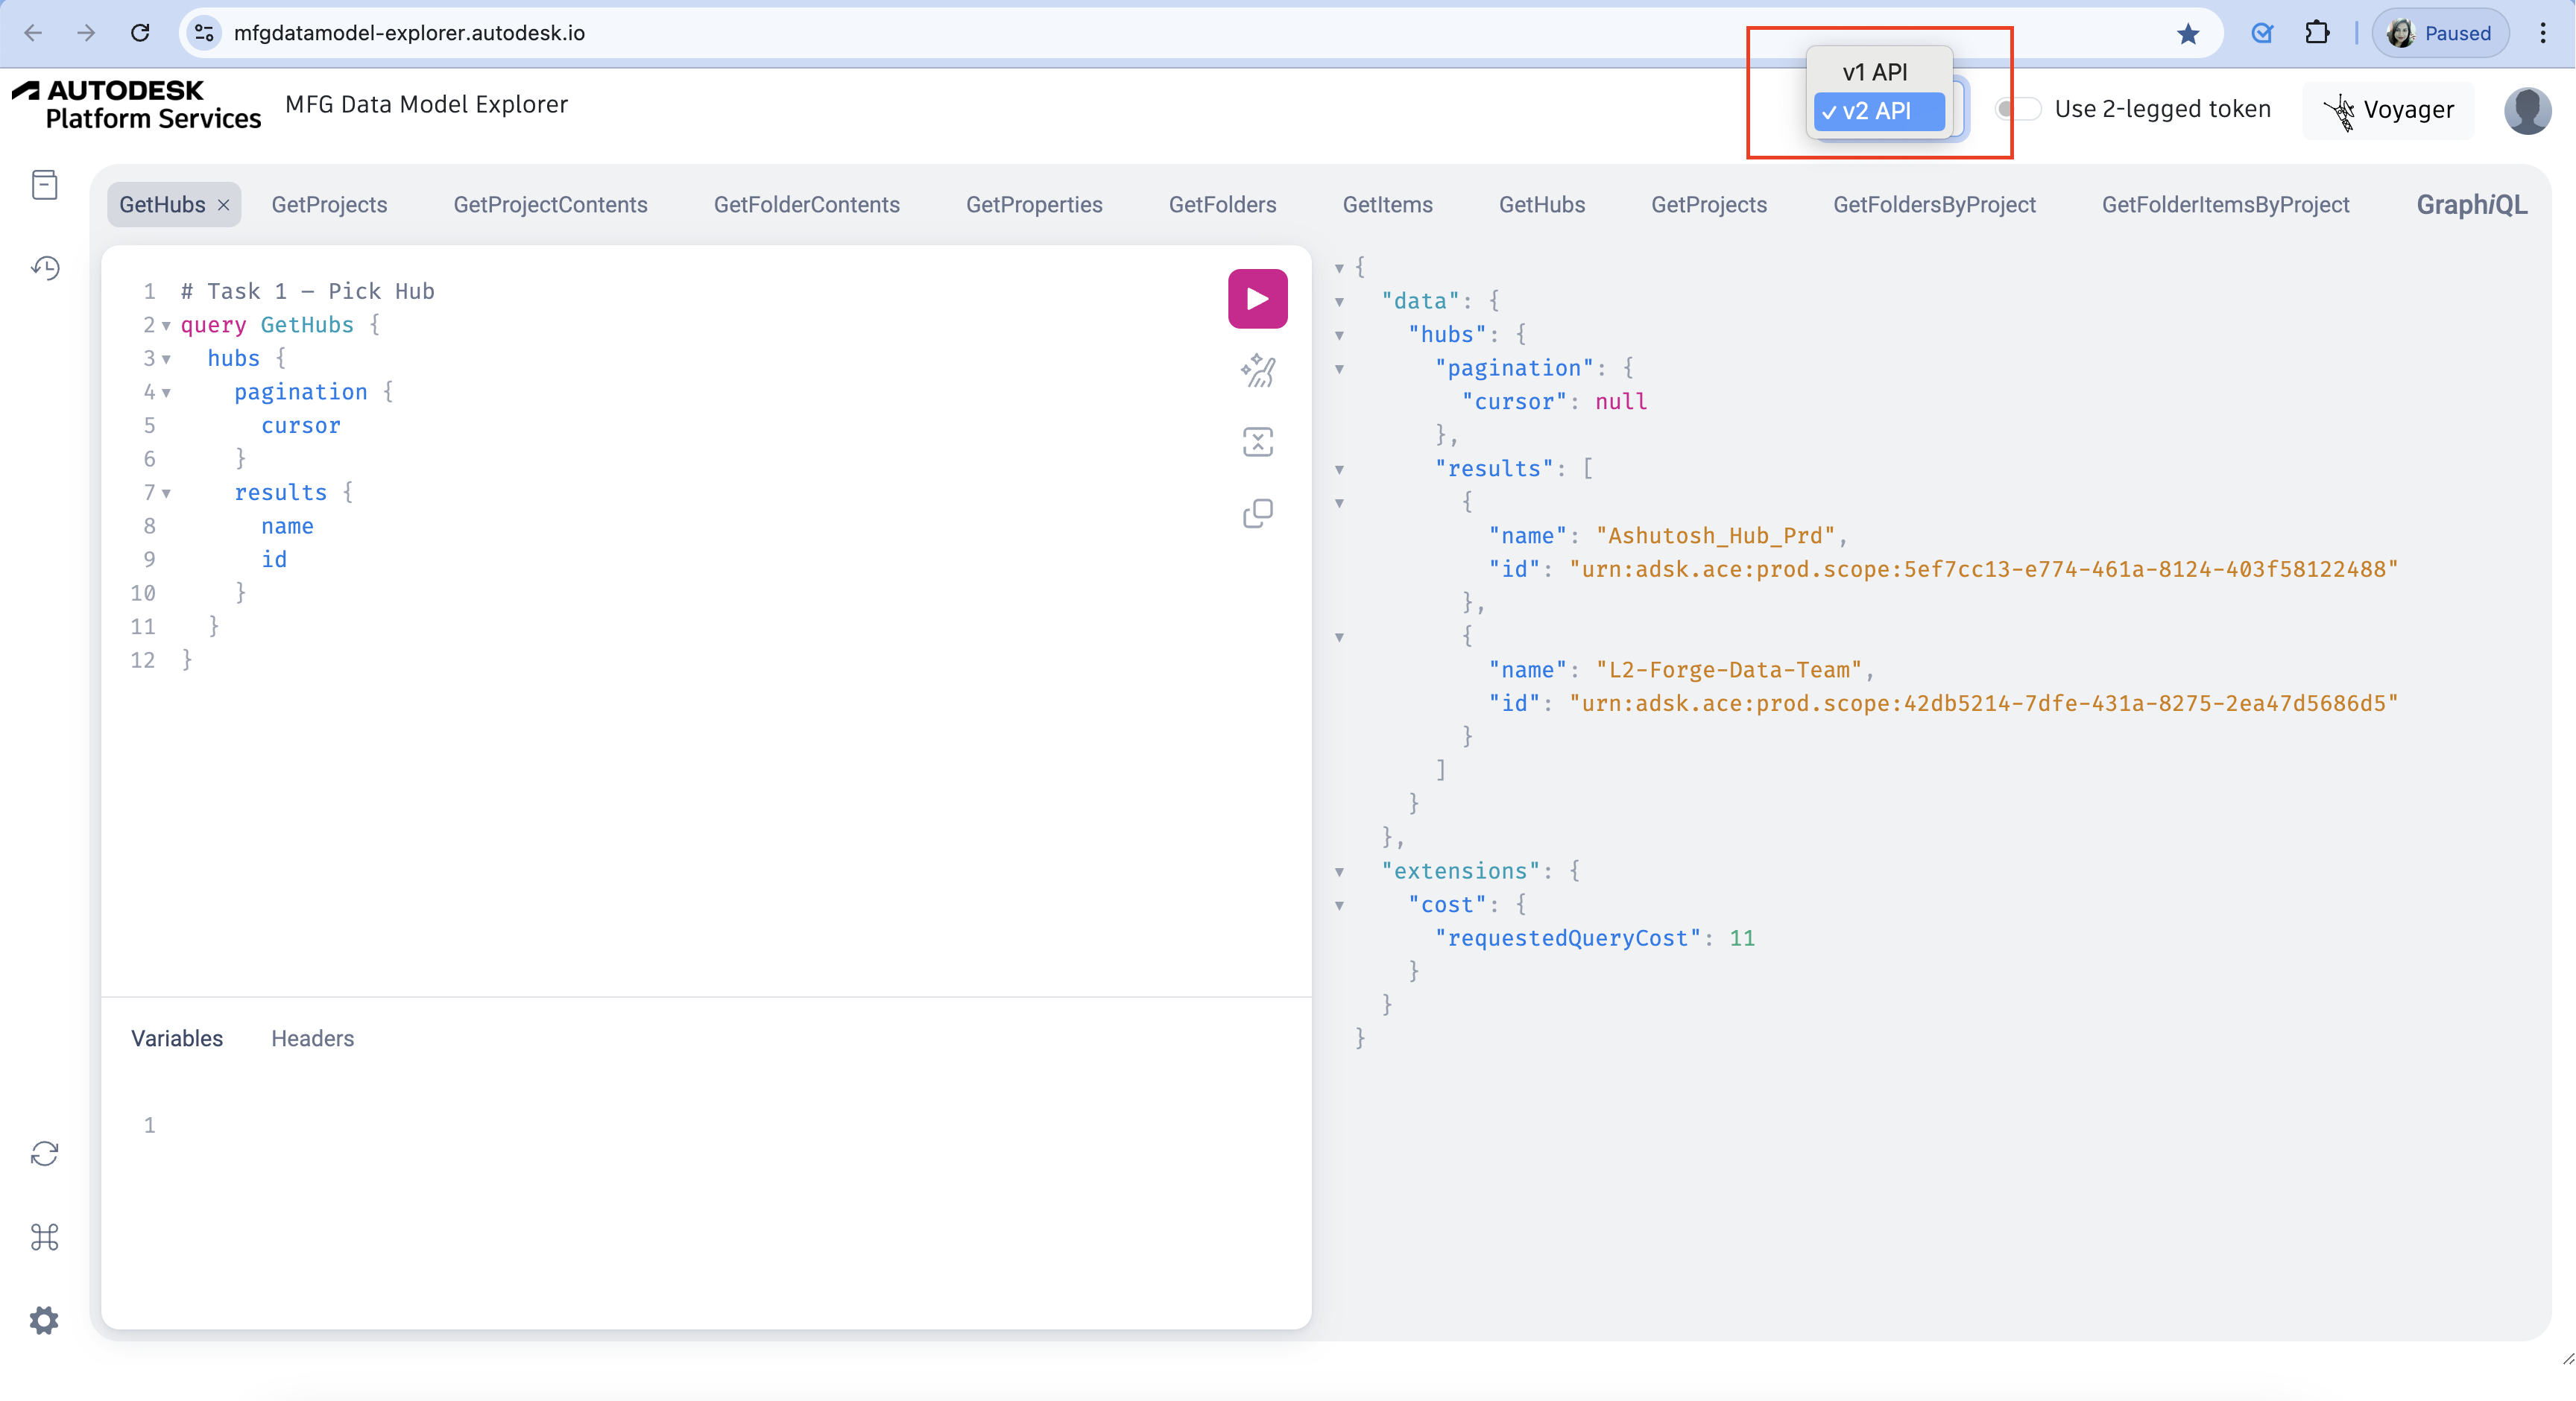Viewport: 2576px width, 1401px height.
Task: Close the active GetHubs tab
Action: (224, 205)
